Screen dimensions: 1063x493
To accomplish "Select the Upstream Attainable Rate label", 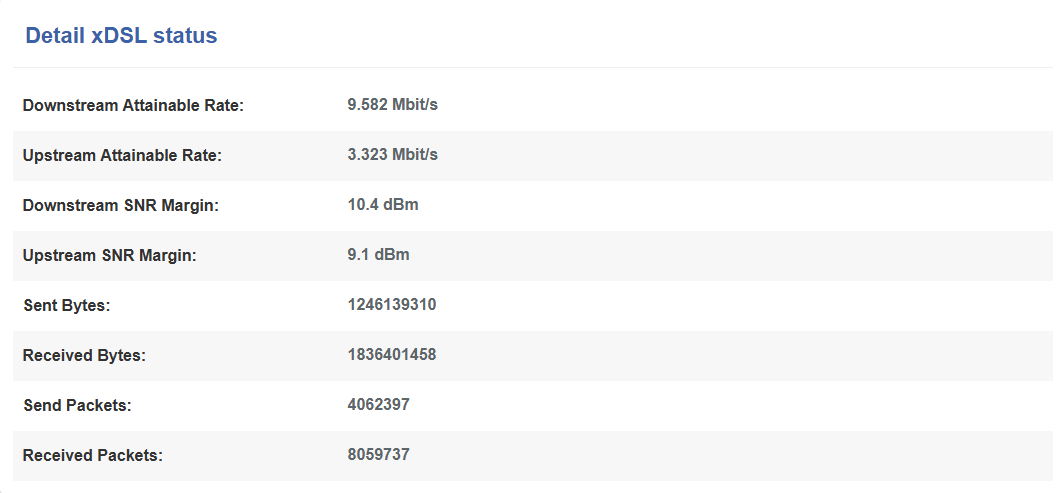I will point(122,155).
